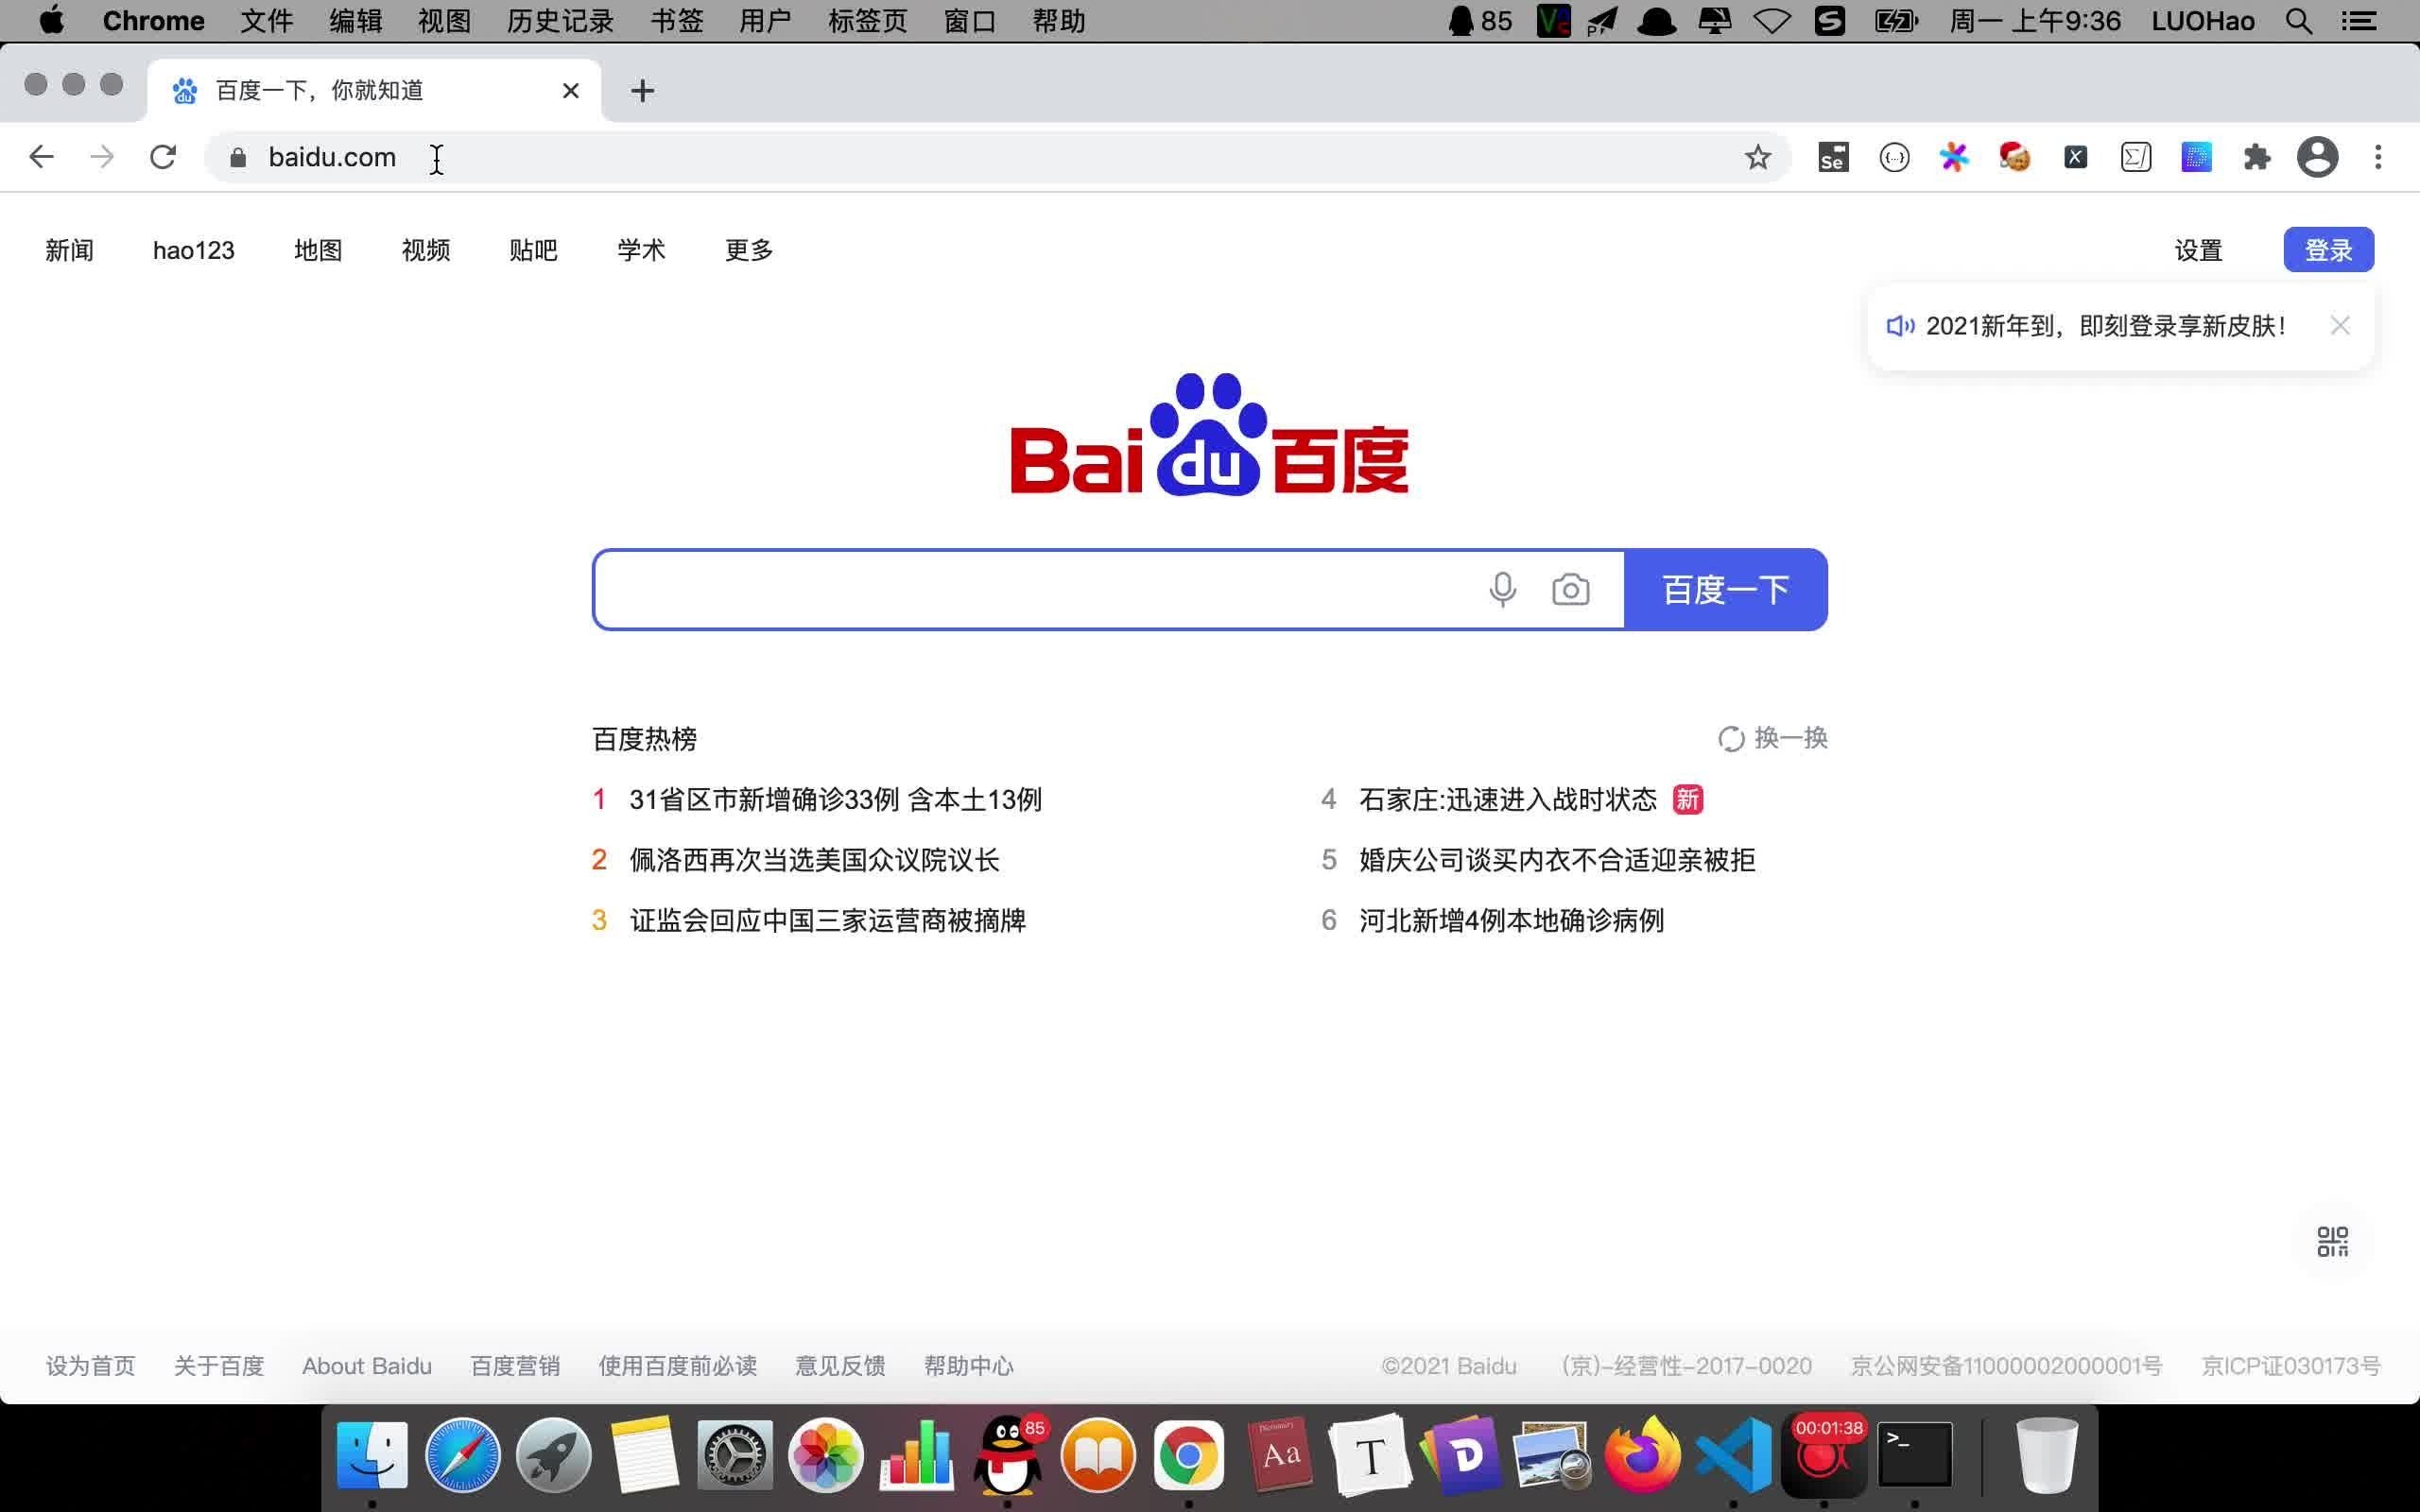The image size is (2420, 1512).
Task: Click inside the Baidu search input box
Action: 1030,589
